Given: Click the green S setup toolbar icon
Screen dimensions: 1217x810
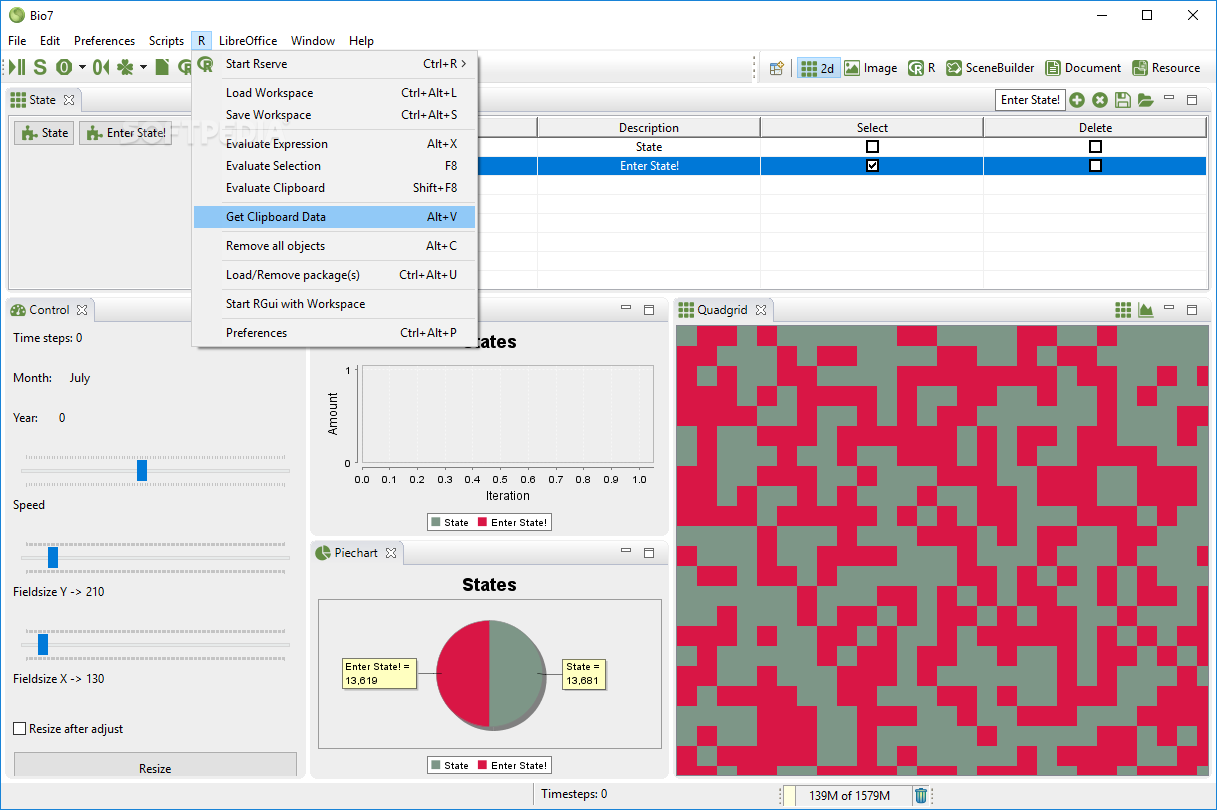Looking at the screenshot, I should pyautogui.click(x=40, y=67).
